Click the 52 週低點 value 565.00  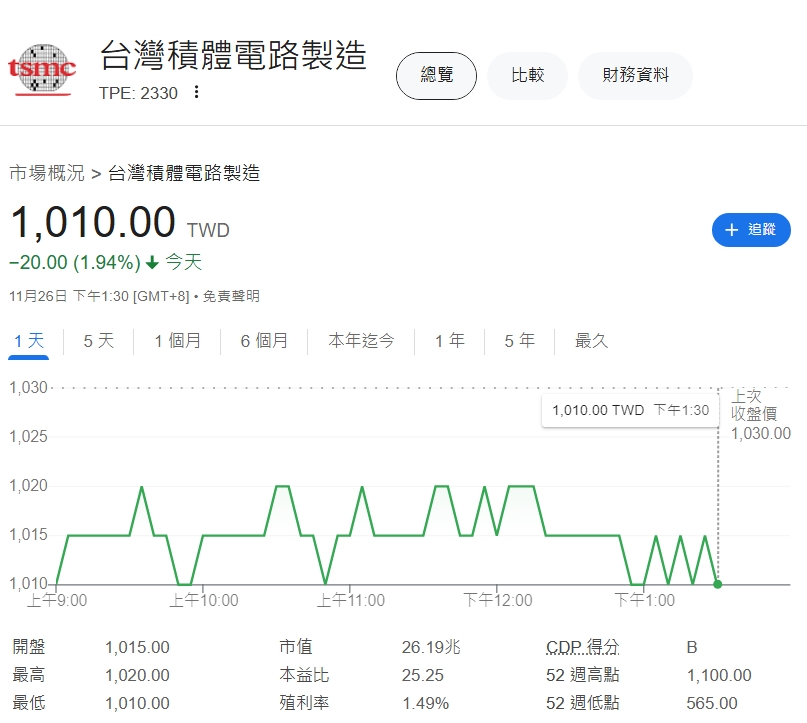712,703
